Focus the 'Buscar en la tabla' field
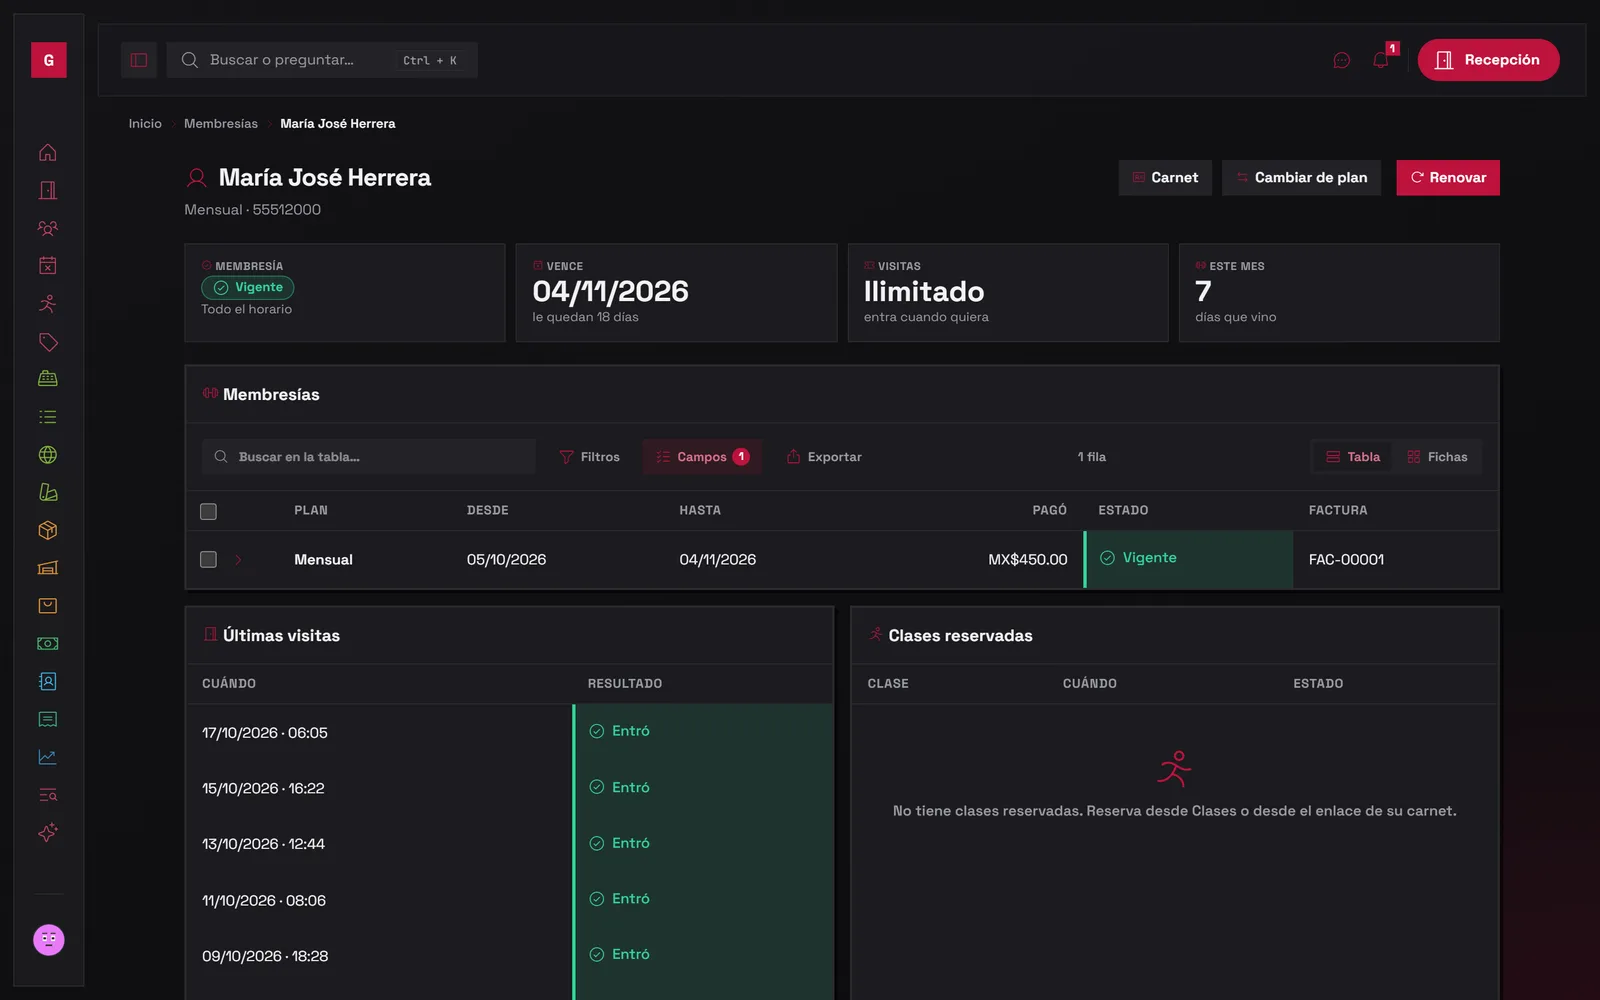 (369, 457)
